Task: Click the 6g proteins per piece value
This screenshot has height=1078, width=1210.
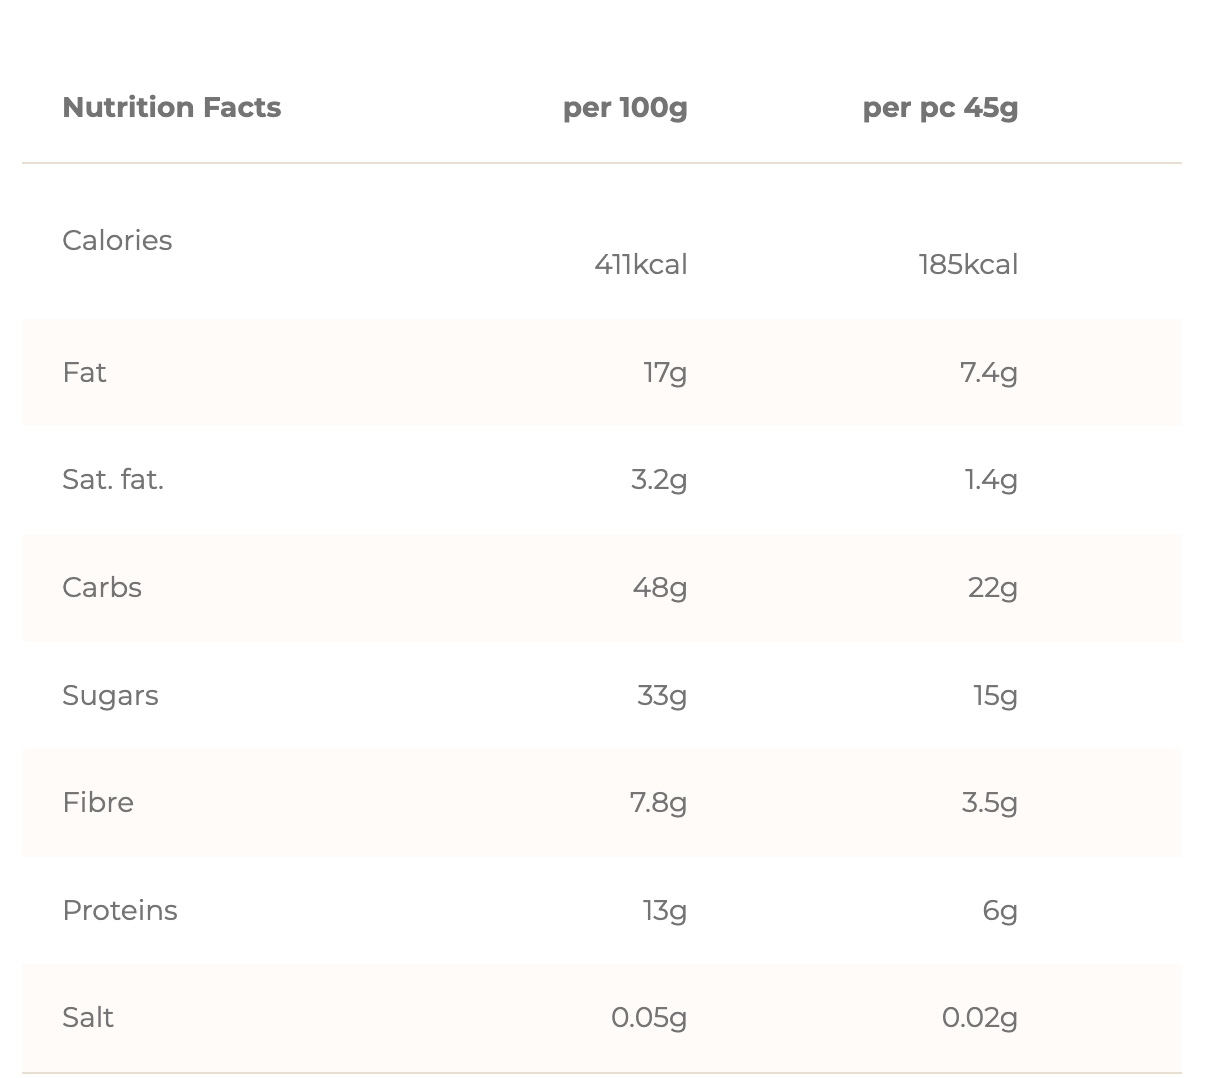Action: coord(1000,910)
